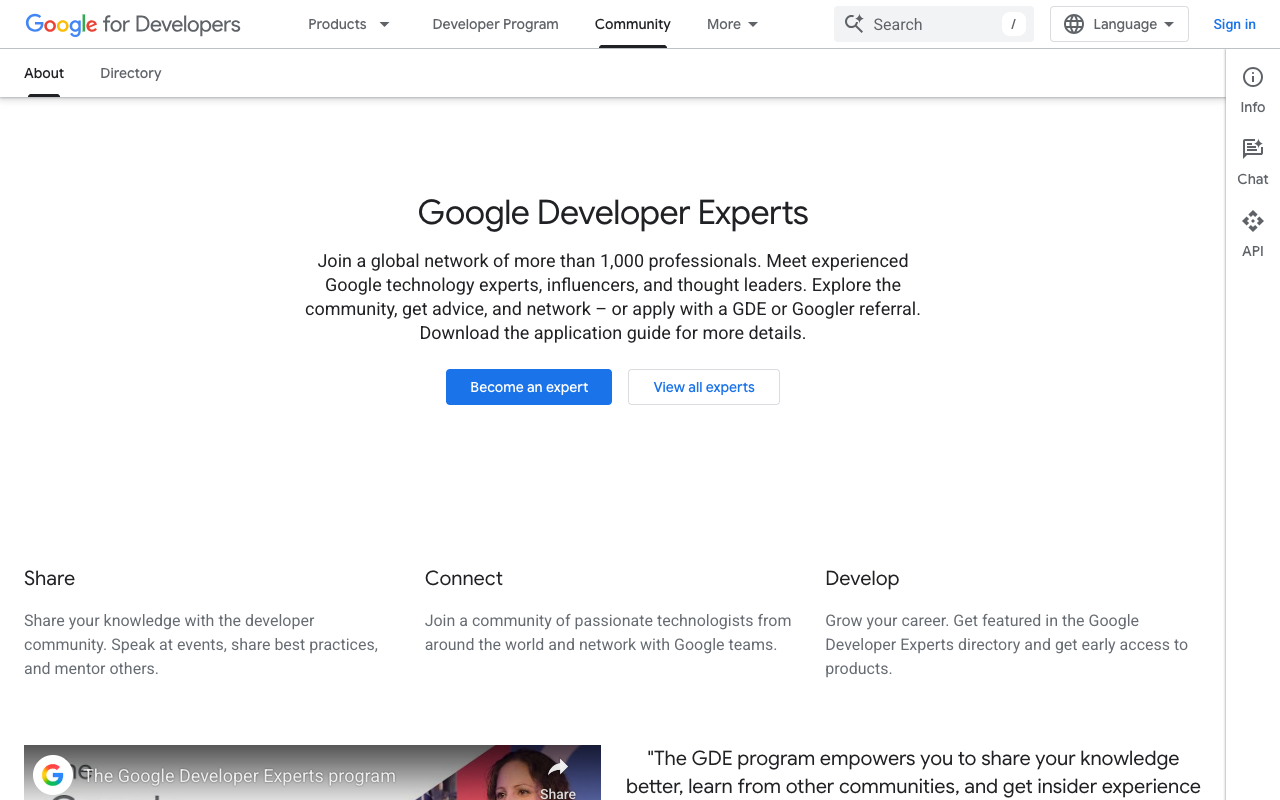This screenshot has width=1280, height=800.
Task: Select Developer Program in the top navigation
Action: [x=495, y=24]
